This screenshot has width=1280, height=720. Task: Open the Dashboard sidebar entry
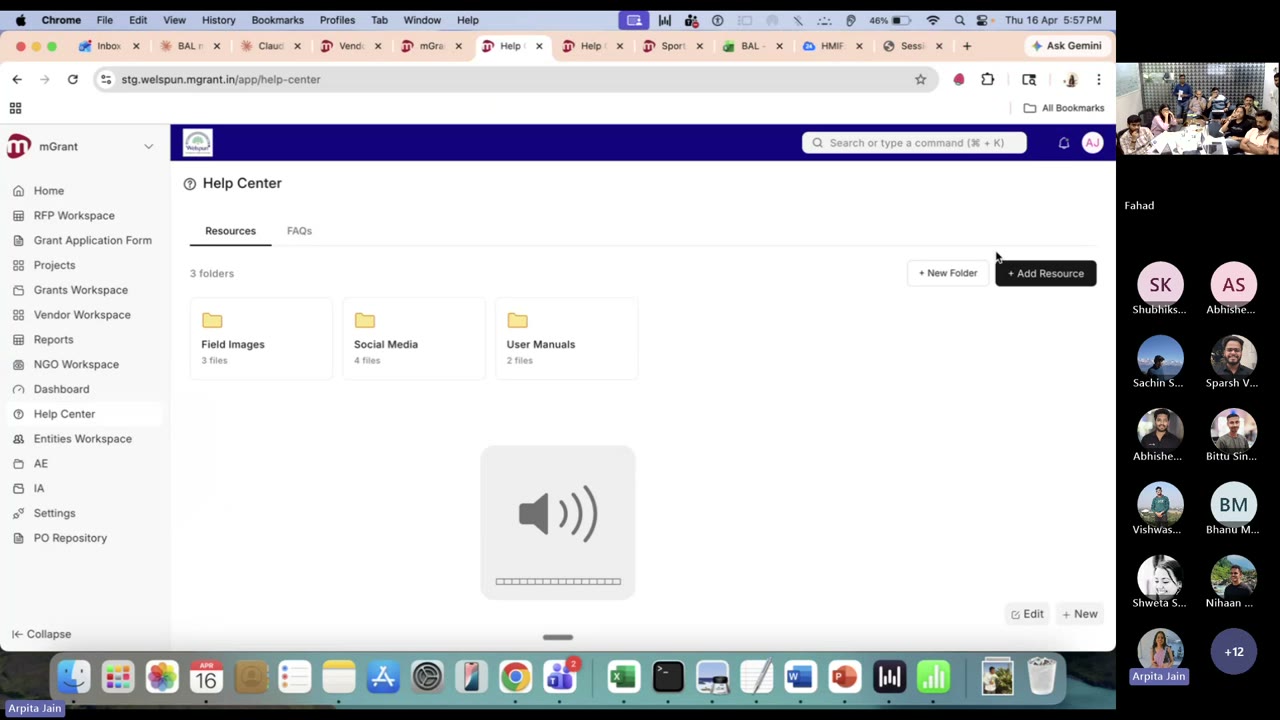click(61, 388)
